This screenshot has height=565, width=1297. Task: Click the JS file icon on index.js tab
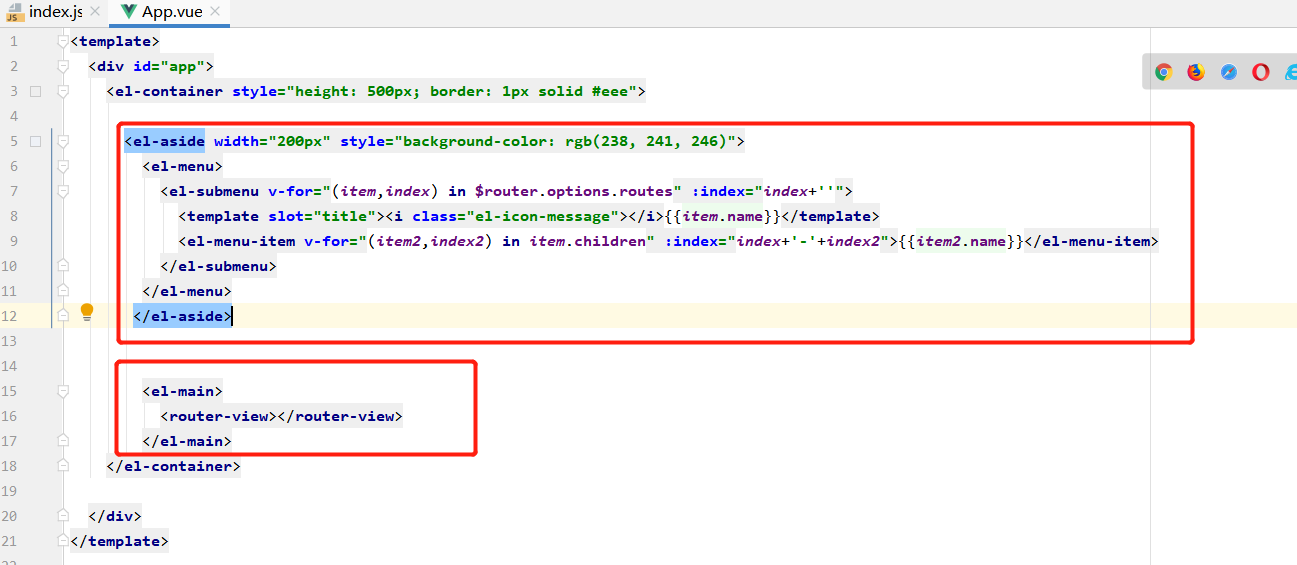(15, 13)
